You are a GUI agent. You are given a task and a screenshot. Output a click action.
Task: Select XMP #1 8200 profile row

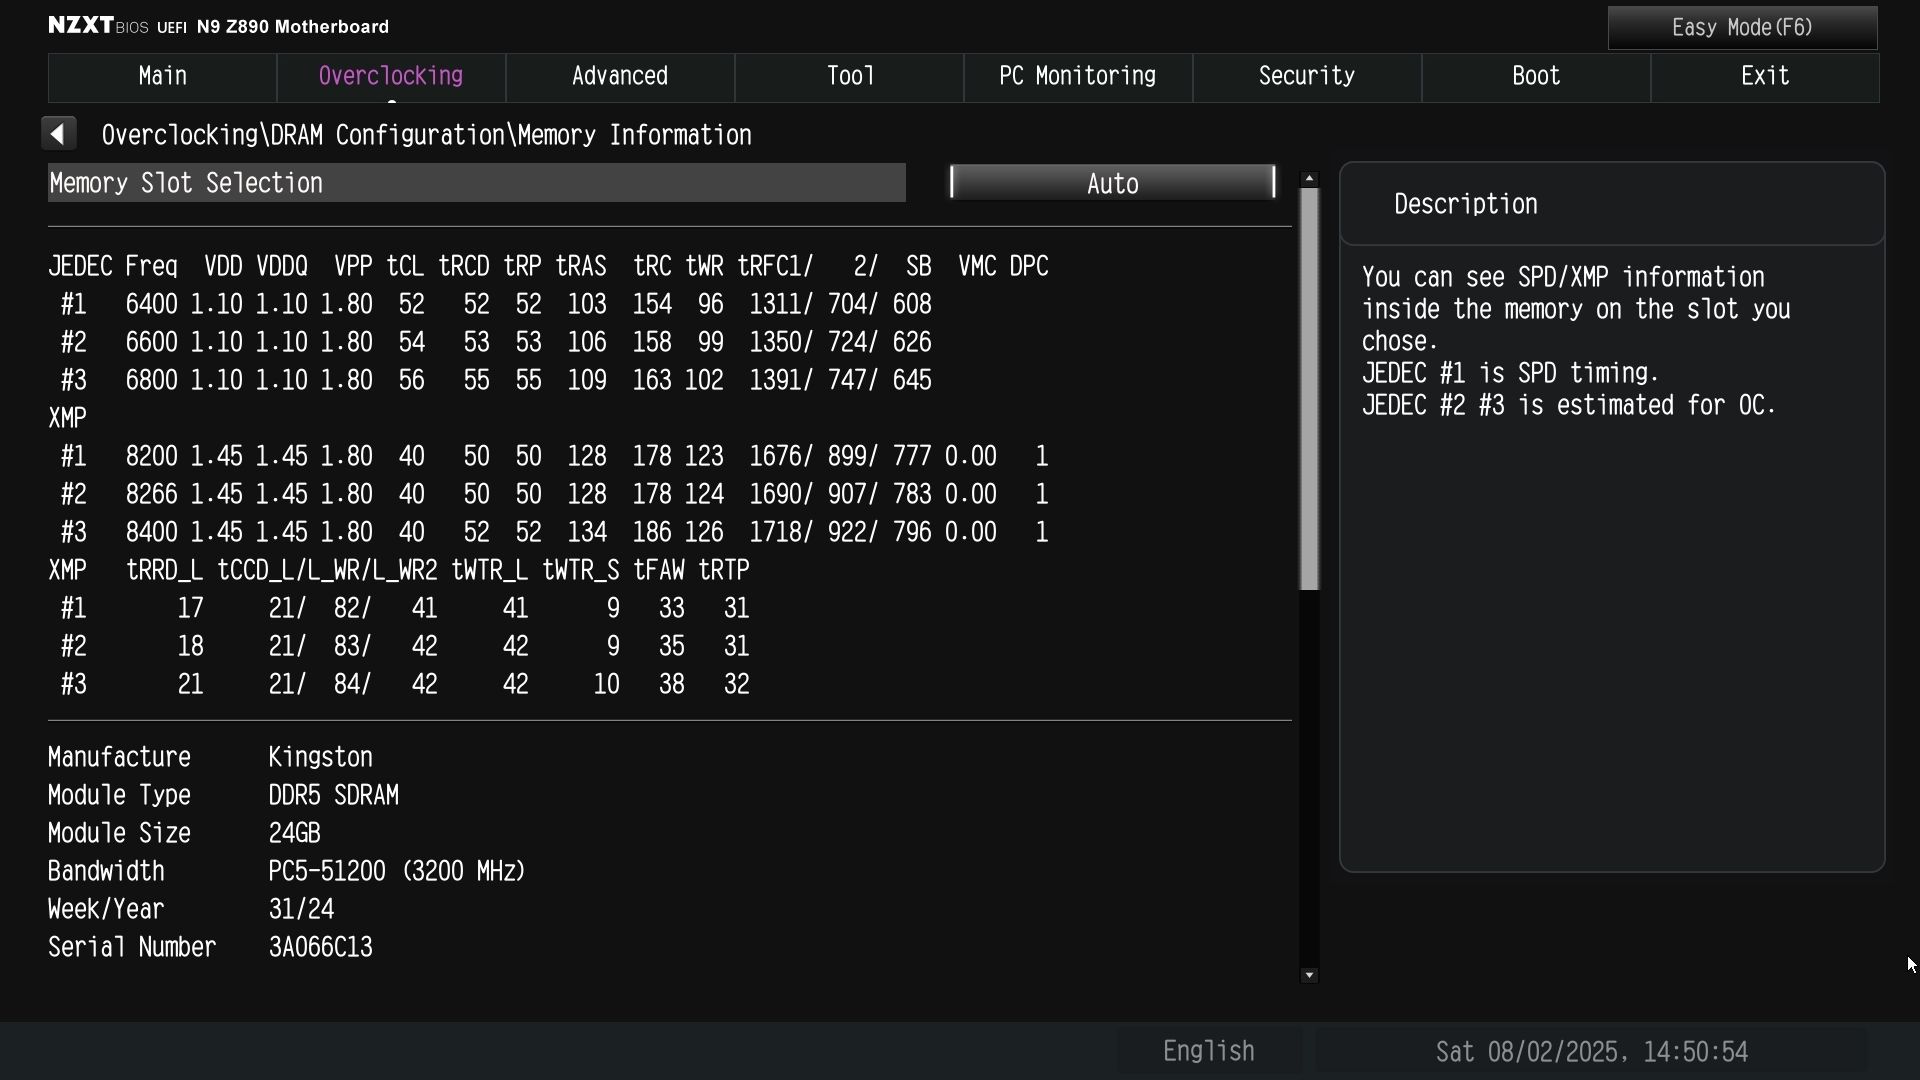(x=553, y=456)
